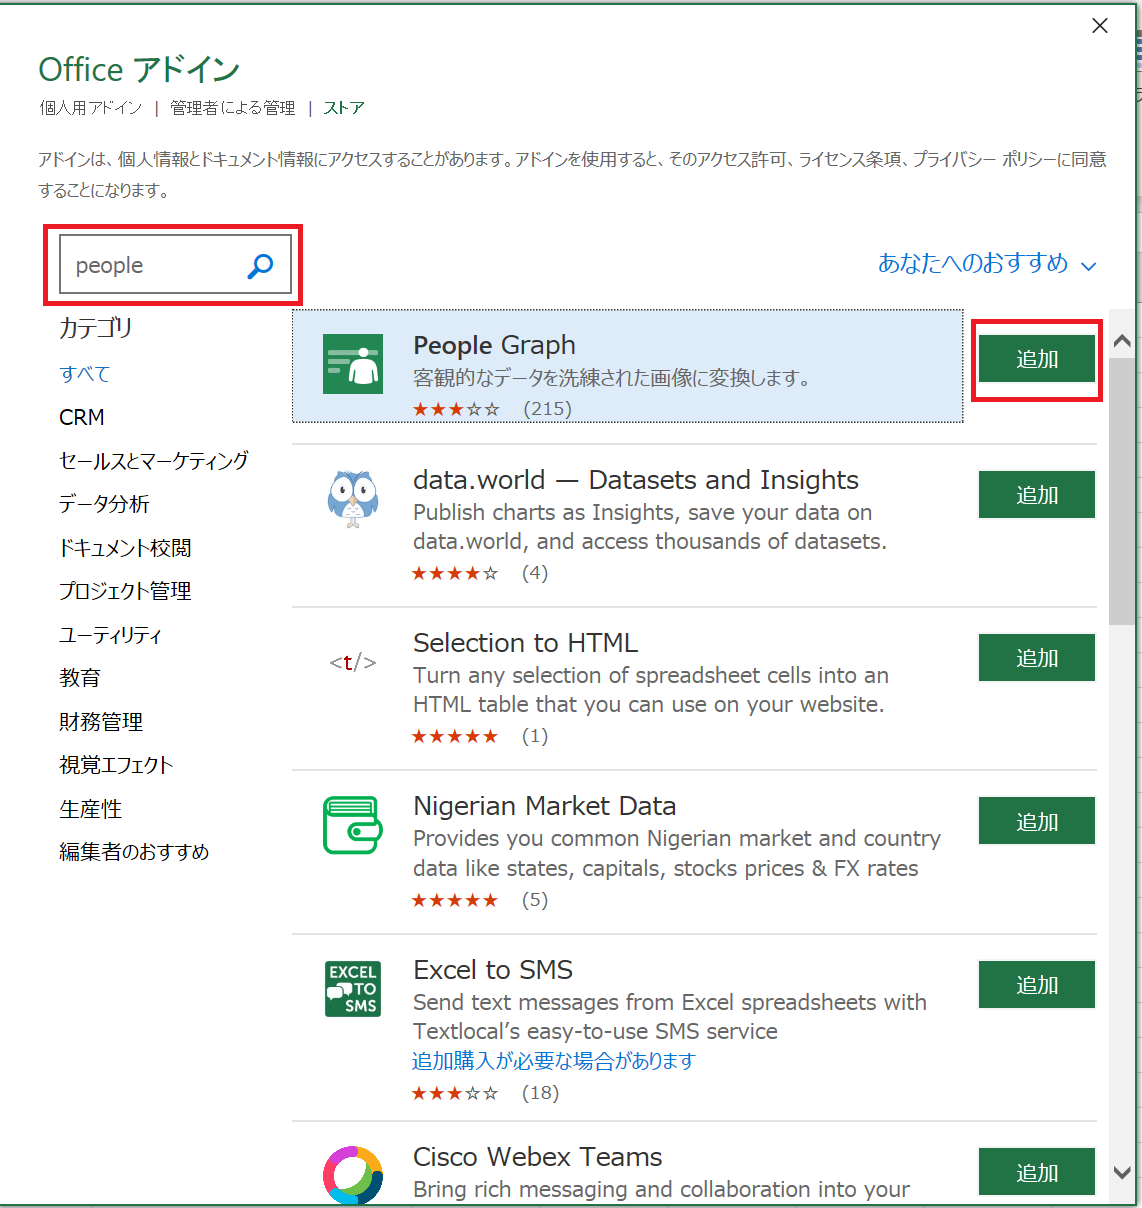Click the Nigerian Market Data wallet icon
This screenshot has height=1208, width=1142.
pyautogui.click(x=353, y=825)
